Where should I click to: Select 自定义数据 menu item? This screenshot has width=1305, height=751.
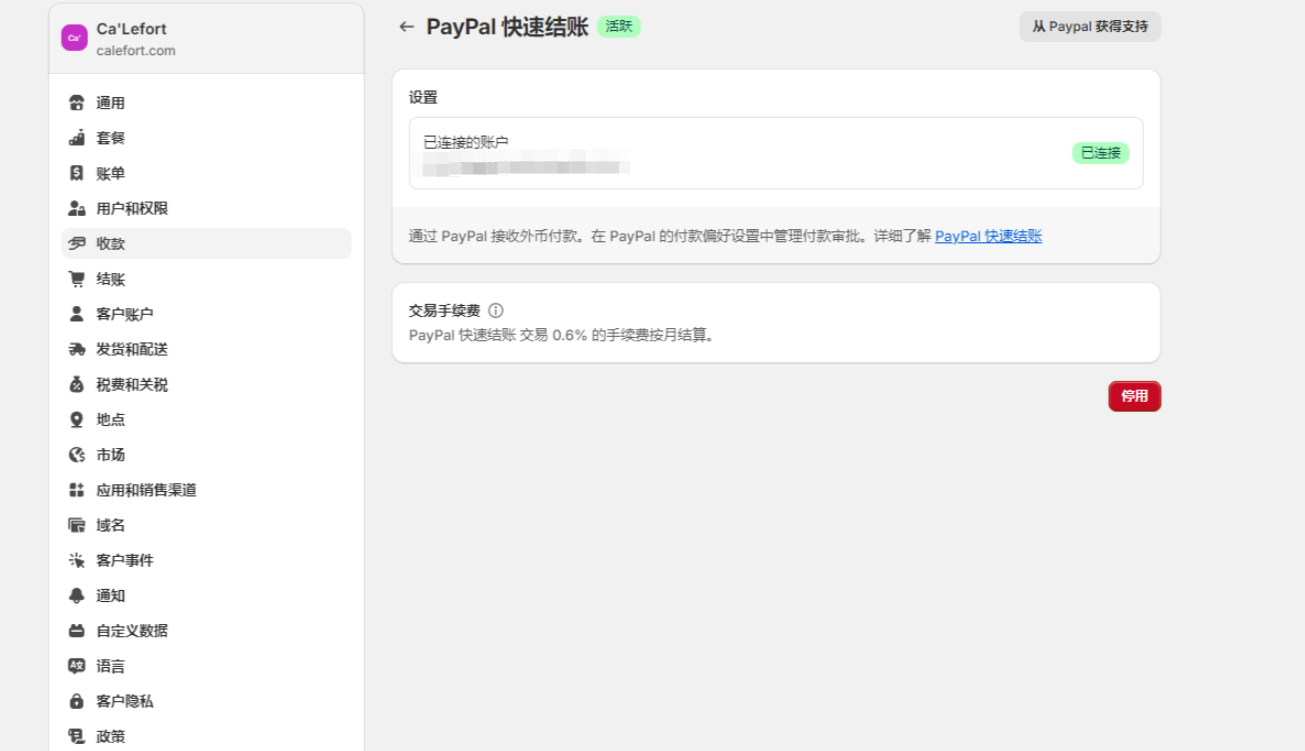206,631
